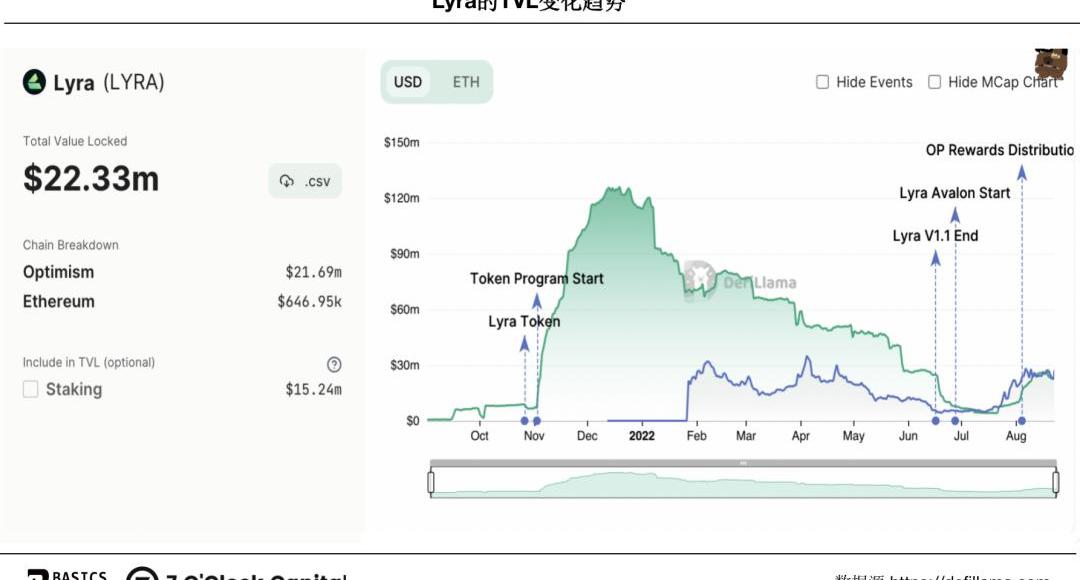Switch to the ETH tab
This screenshot has width=1080, height=580.
pyautogui.click(x=466, y=82)
